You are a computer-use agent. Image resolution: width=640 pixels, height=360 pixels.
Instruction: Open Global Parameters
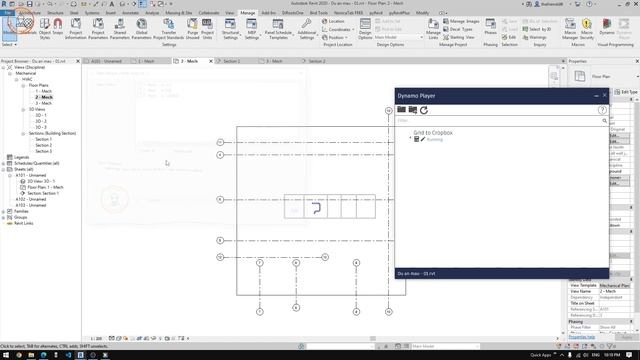tap(141, 28)
